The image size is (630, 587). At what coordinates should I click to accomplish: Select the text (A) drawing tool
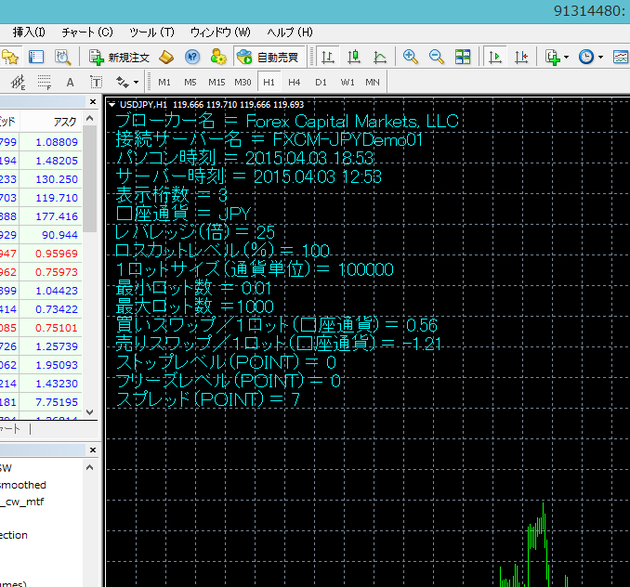coord(70,82)
